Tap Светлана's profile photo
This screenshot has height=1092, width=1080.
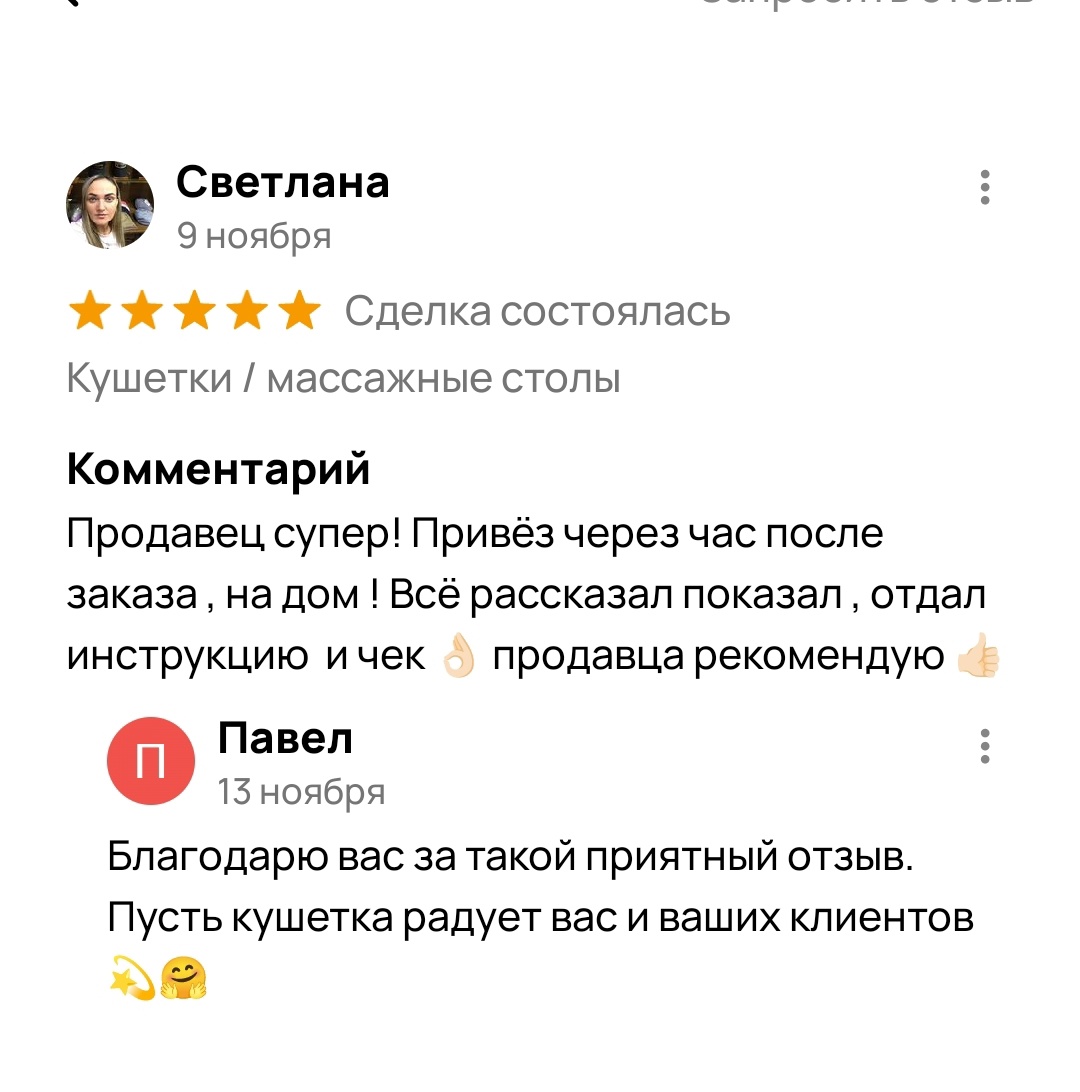[x=110, y=205]
